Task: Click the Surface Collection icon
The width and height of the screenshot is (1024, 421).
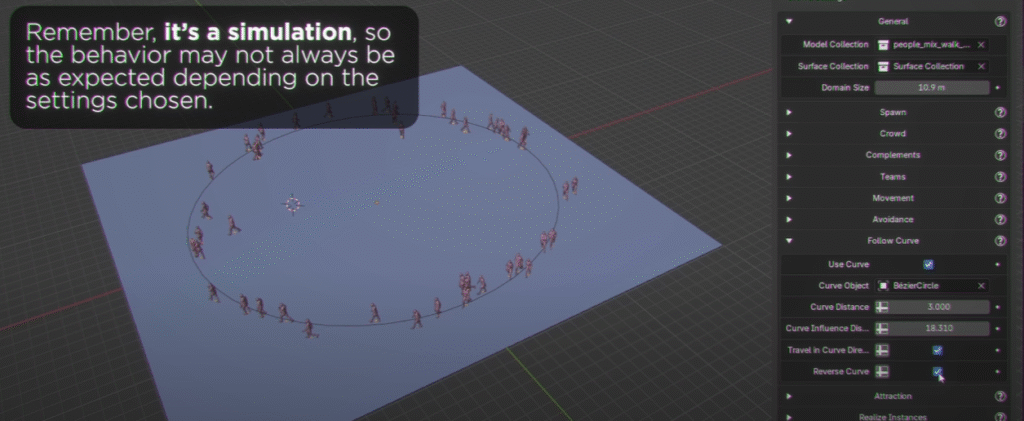Action: [884, 66]
